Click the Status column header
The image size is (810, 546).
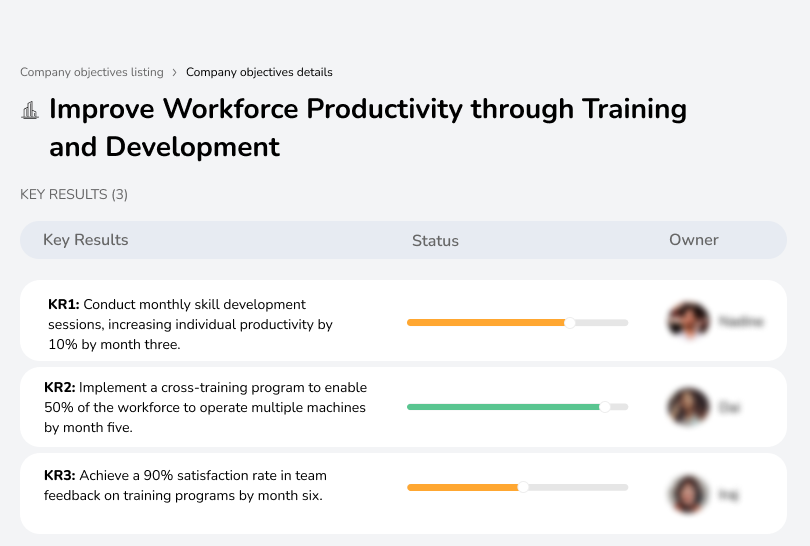[435, 240]
